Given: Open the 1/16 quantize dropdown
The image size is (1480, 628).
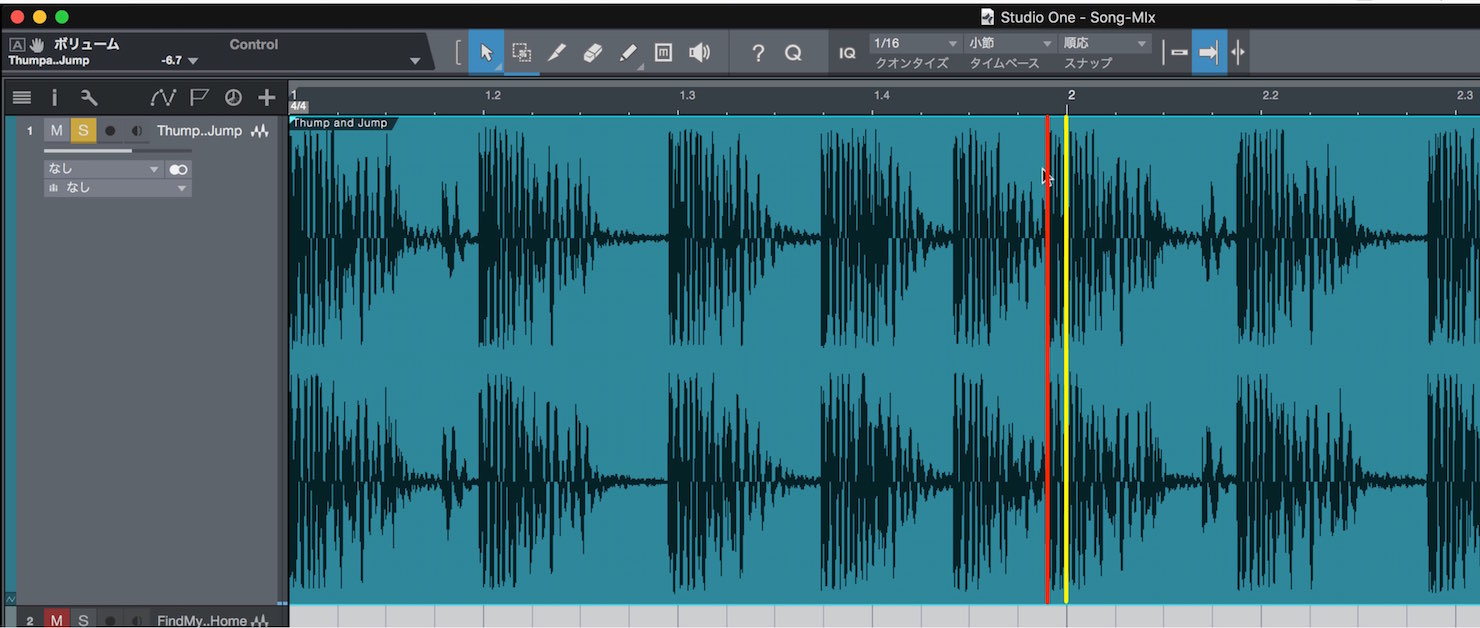Looking at the screenshot, I should tap(914, 44).
